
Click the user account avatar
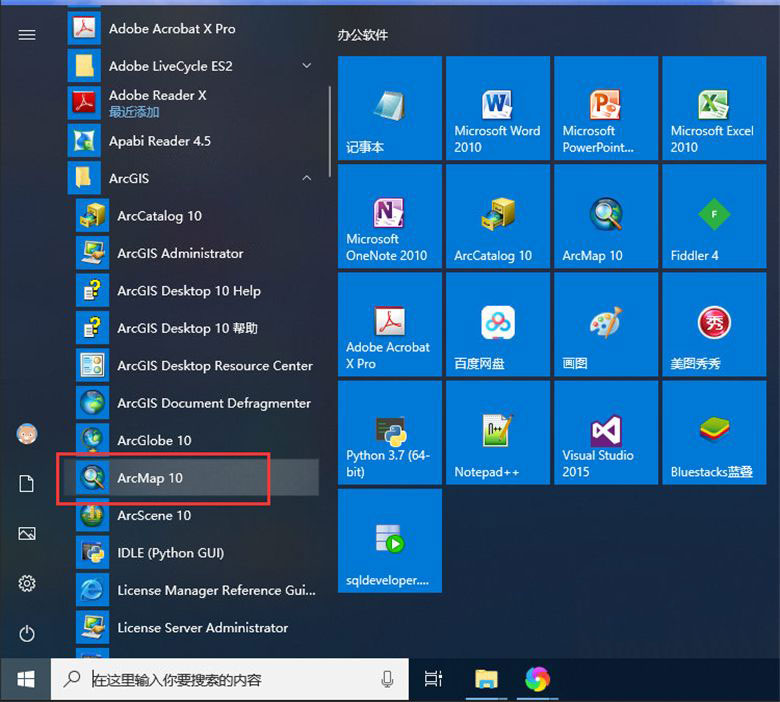pos(27,434)
